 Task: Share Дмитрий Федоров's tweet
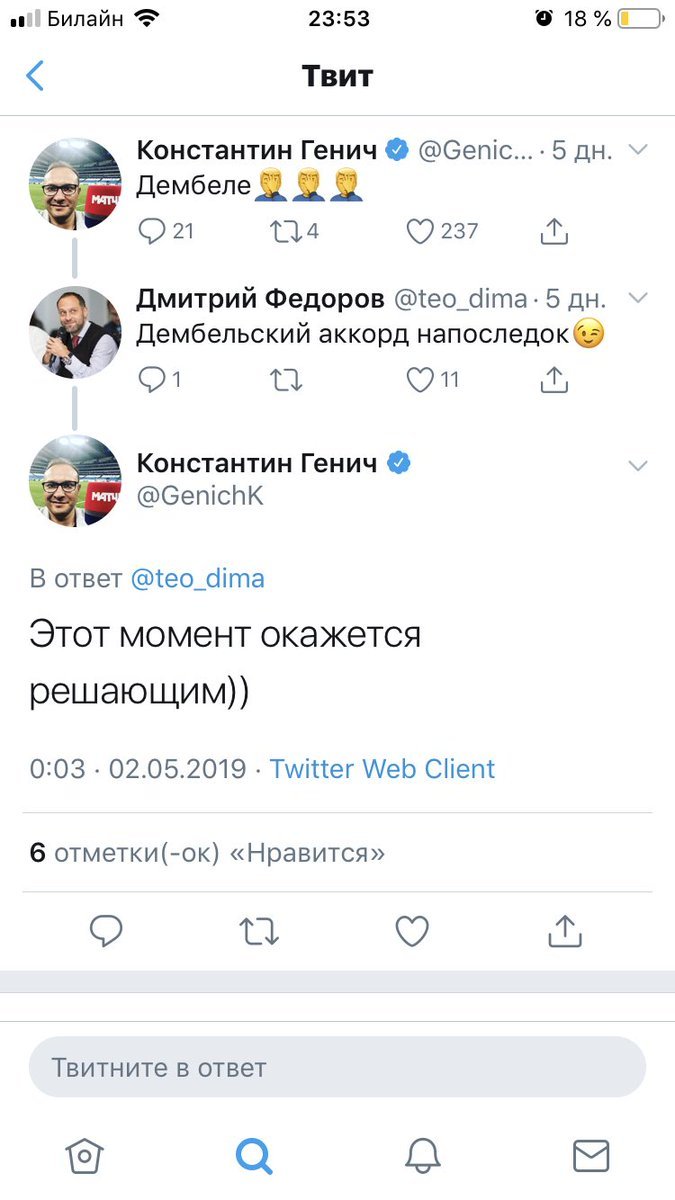554,380
